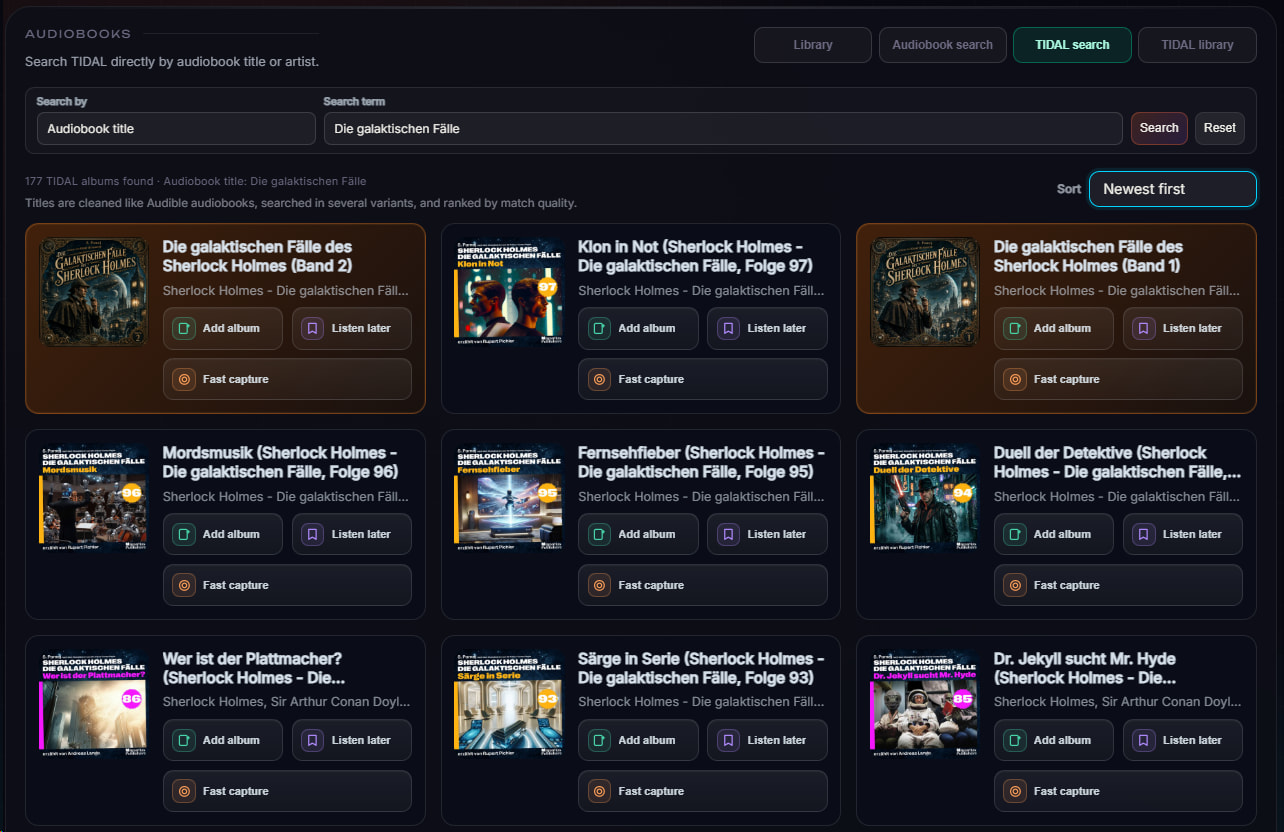1284x832 pixels.
Task: Click the add-album icon for Mordsmusik
Action: (183, 534)
